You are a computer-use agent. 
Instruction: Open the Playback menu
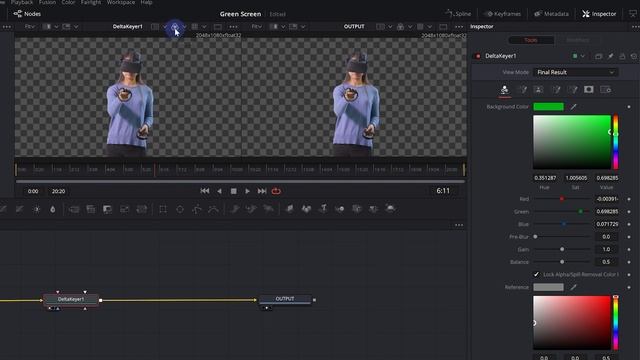(22, 2)
